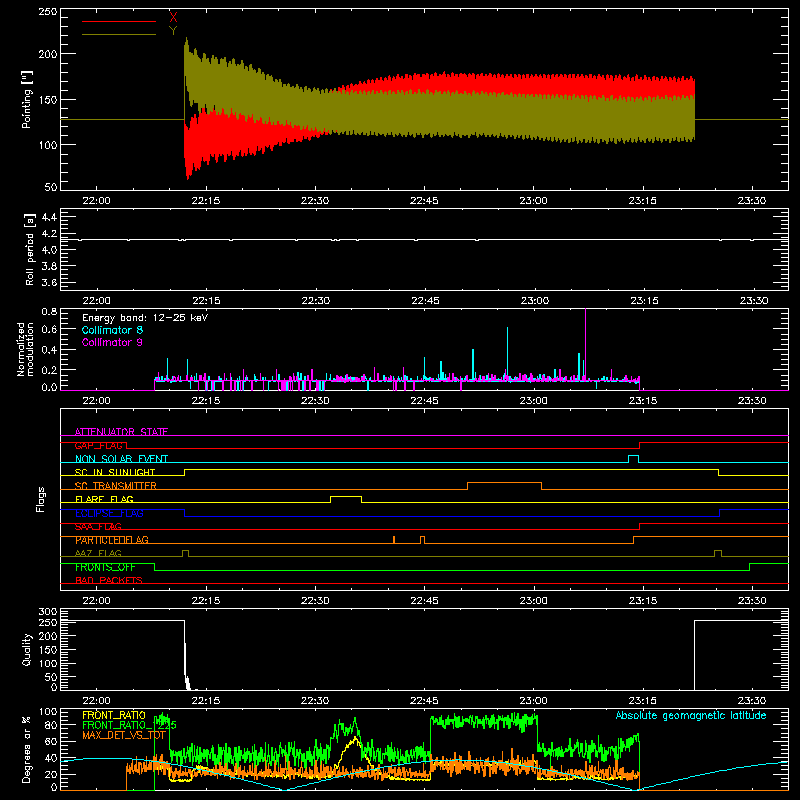Screen dimensions: 800x800
Task: Select the green FRONT_RATIO_1225 legend label
Action: pos(129,725)
